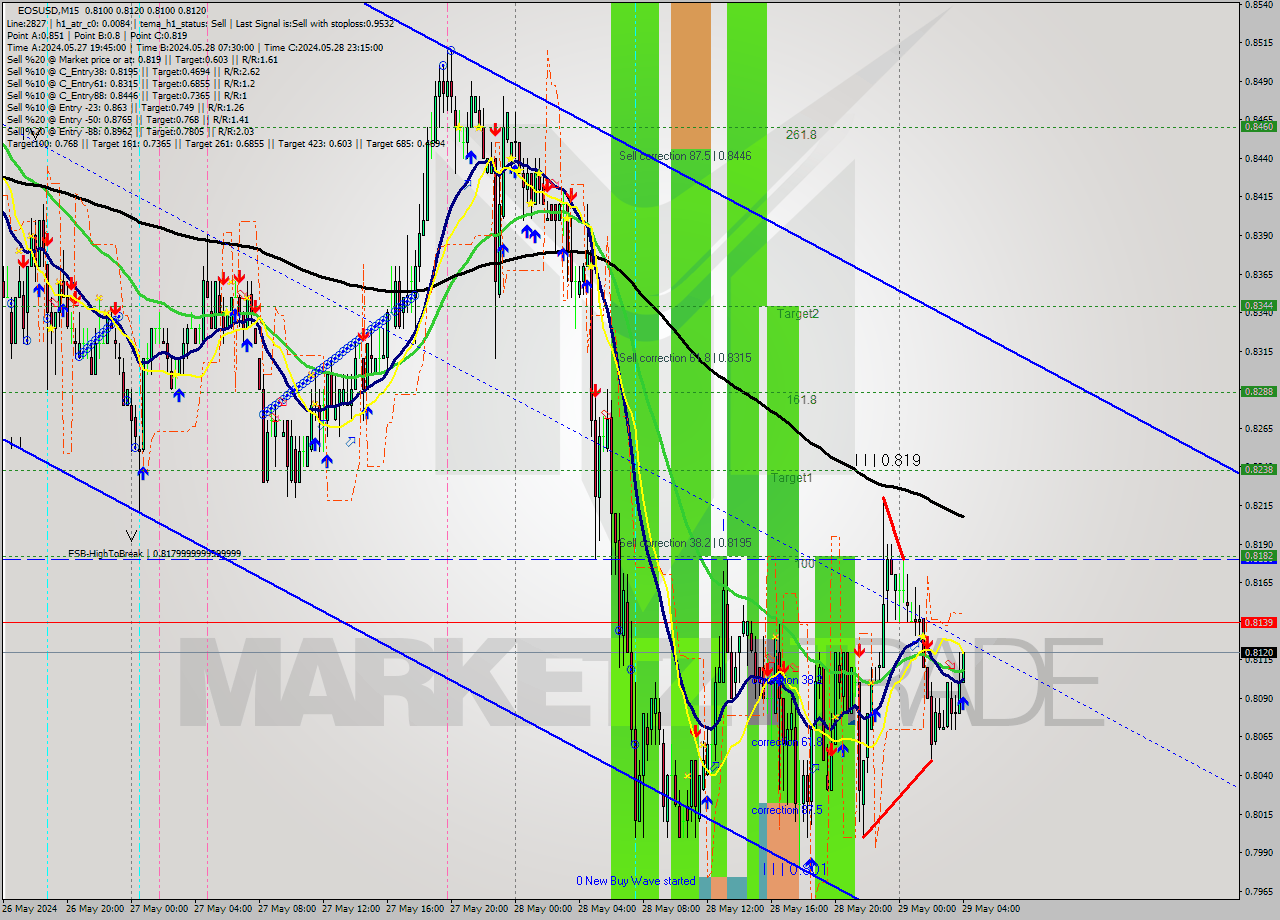Click the 'Sell %10 @ Entry -23: 0.863' row

[x=126, y=107]
